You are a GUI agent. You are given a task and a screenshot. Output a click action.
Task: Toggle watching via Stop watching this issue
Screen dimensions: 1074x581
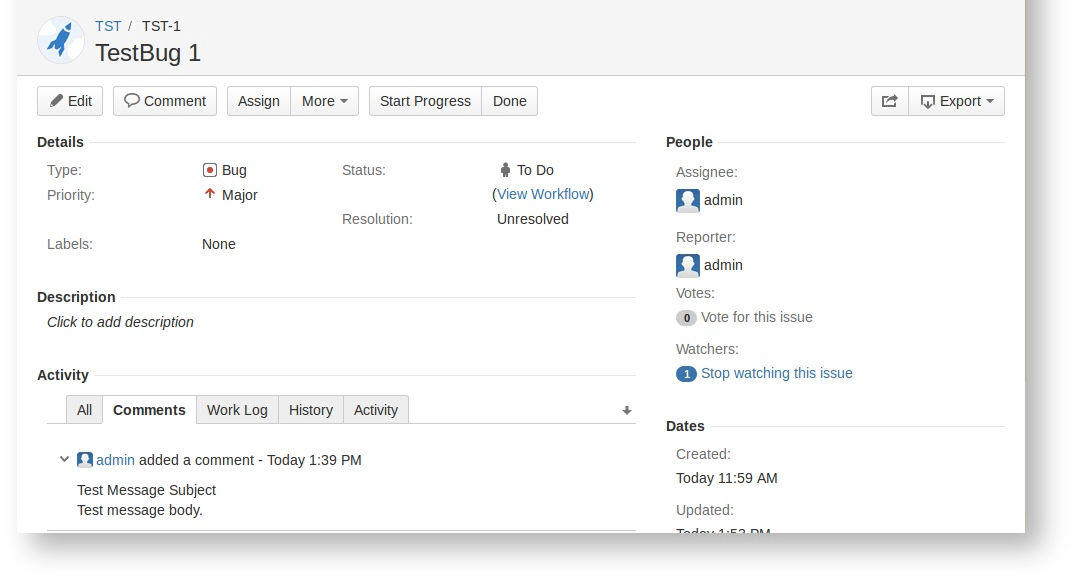(777, 373)
